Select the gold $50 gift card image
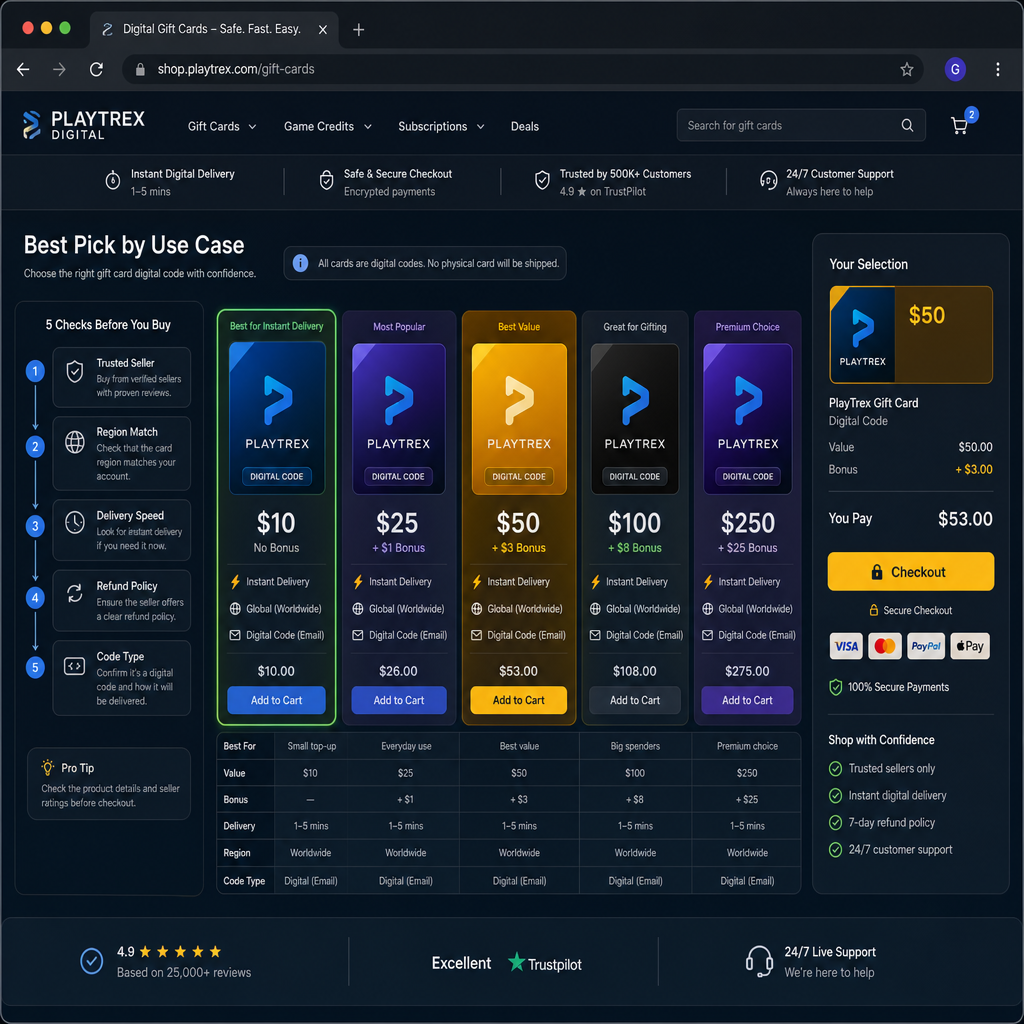1024x1024 pixels. (x=519, y=419)
